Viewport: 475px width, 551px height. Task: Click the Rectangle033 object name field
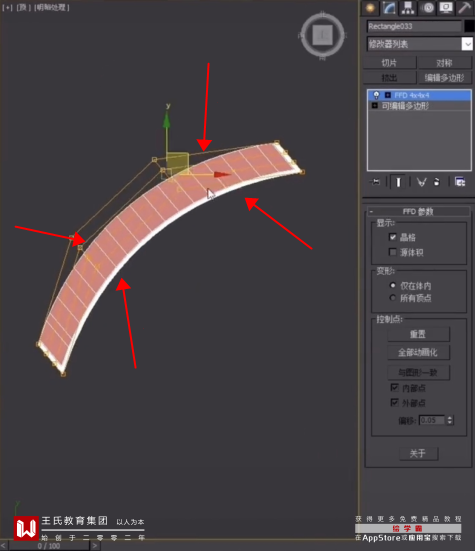click(414, 26)
